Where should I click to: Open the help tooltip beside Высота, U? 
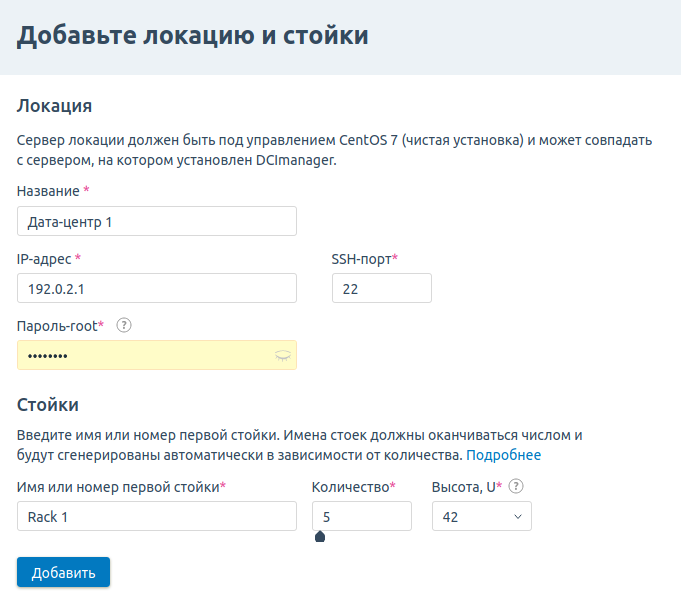516,486
